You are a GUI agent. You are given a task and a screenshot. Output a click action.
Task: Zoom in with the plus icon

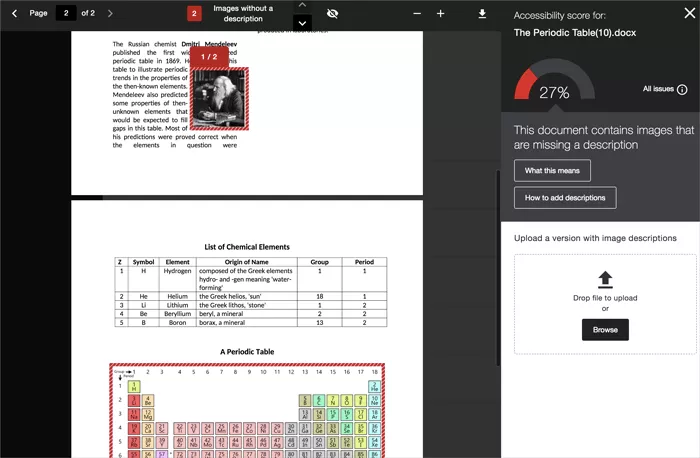441,13
